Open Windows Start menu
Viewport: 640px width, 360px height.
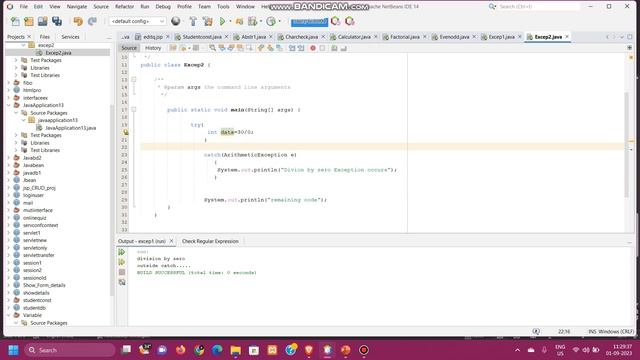13,350
